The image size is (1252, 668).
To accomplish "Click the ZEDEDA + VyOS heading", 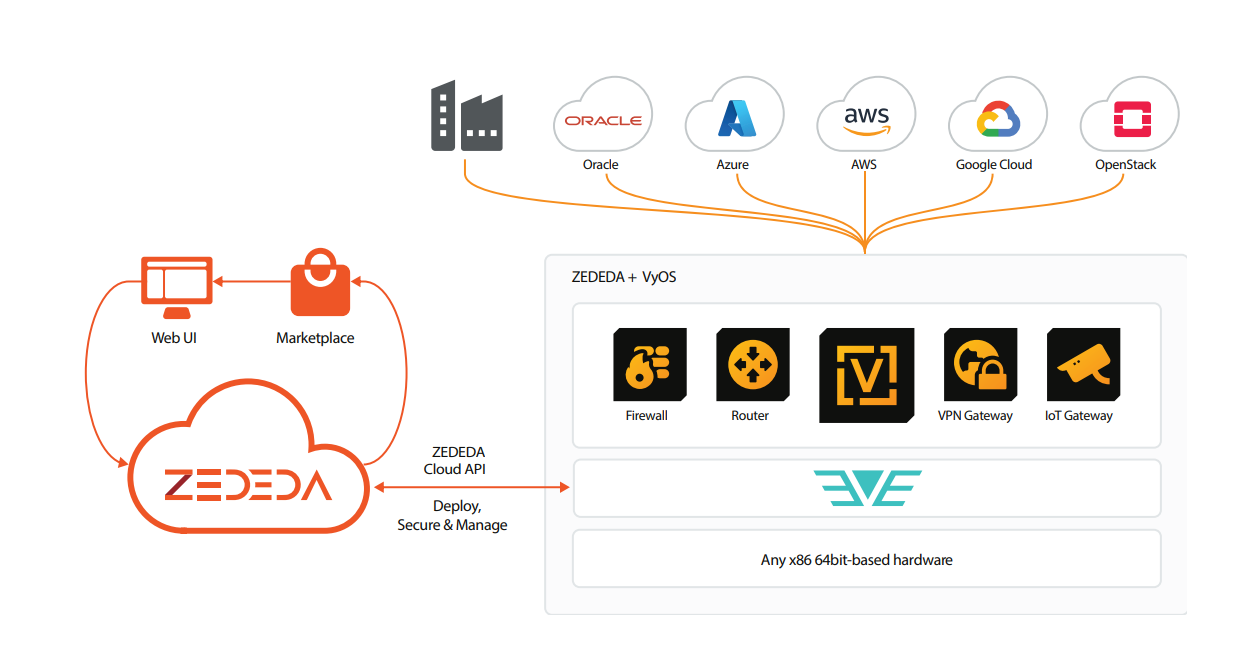I will pyautogui.click(x=625, y=277).
